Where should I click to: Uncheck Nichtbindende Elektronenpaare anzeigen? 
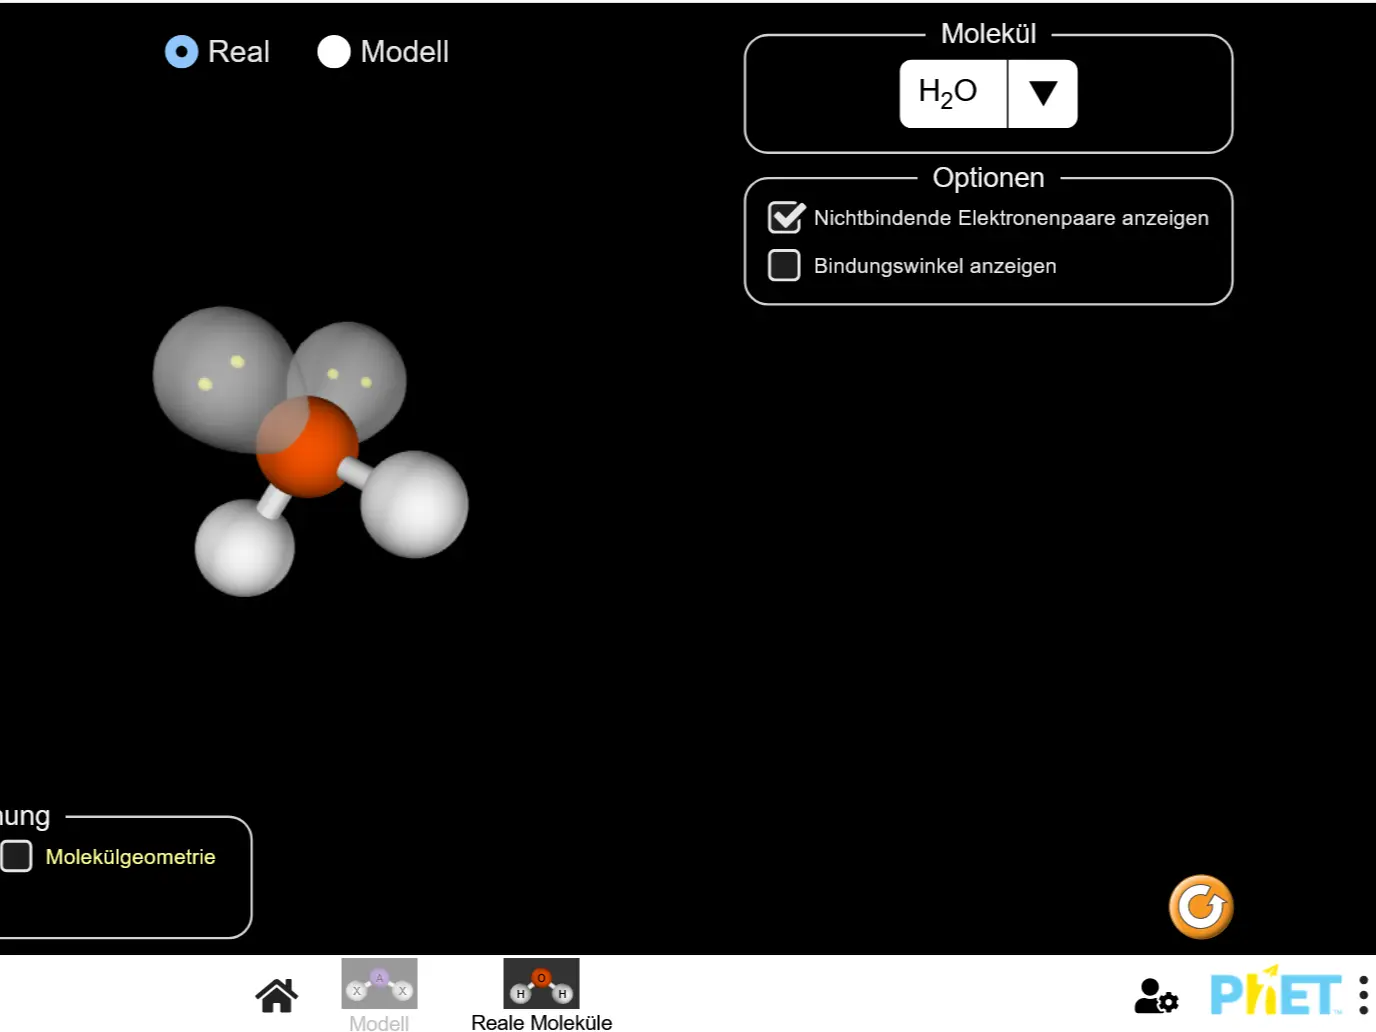click(785, 218)
